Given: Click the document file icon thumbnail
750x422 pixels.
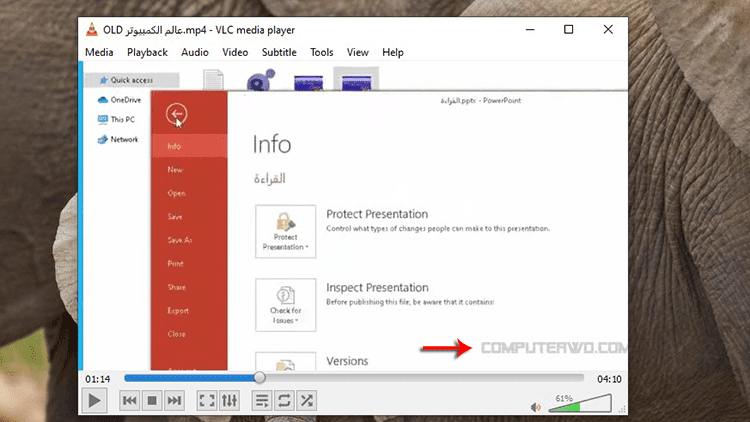Looking at the screenshot, I should click(213, 79).
